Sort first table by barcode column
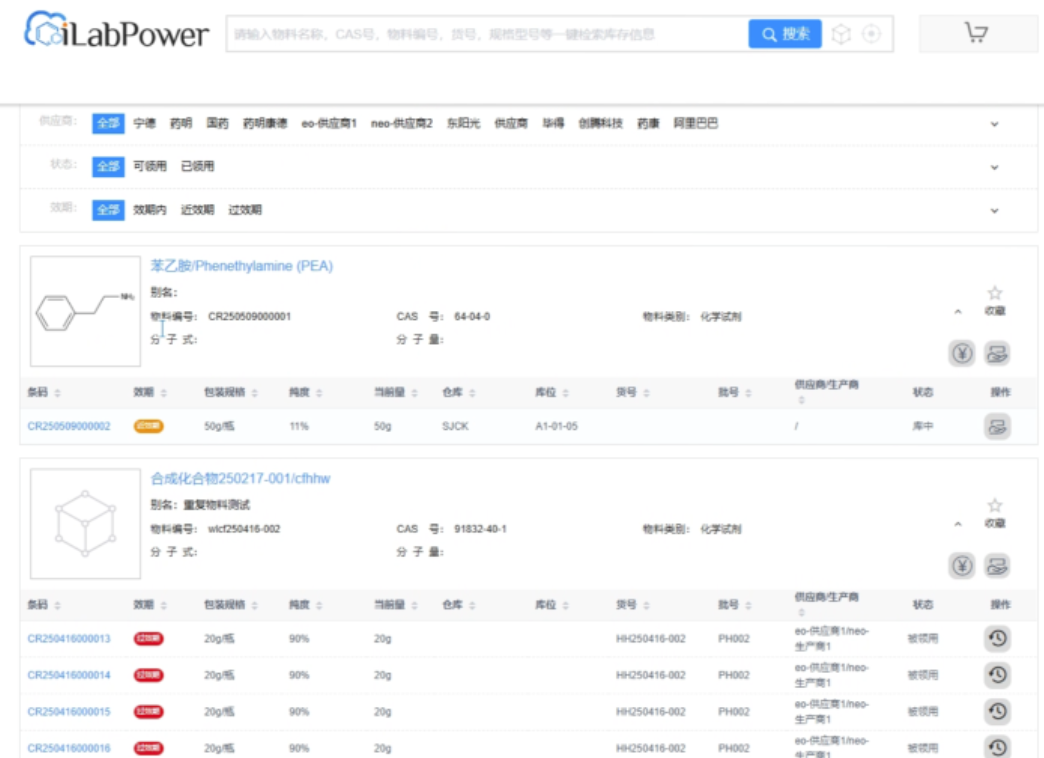Image resolution: width=1044 pixels, height=758 pixels. (44, 392)
